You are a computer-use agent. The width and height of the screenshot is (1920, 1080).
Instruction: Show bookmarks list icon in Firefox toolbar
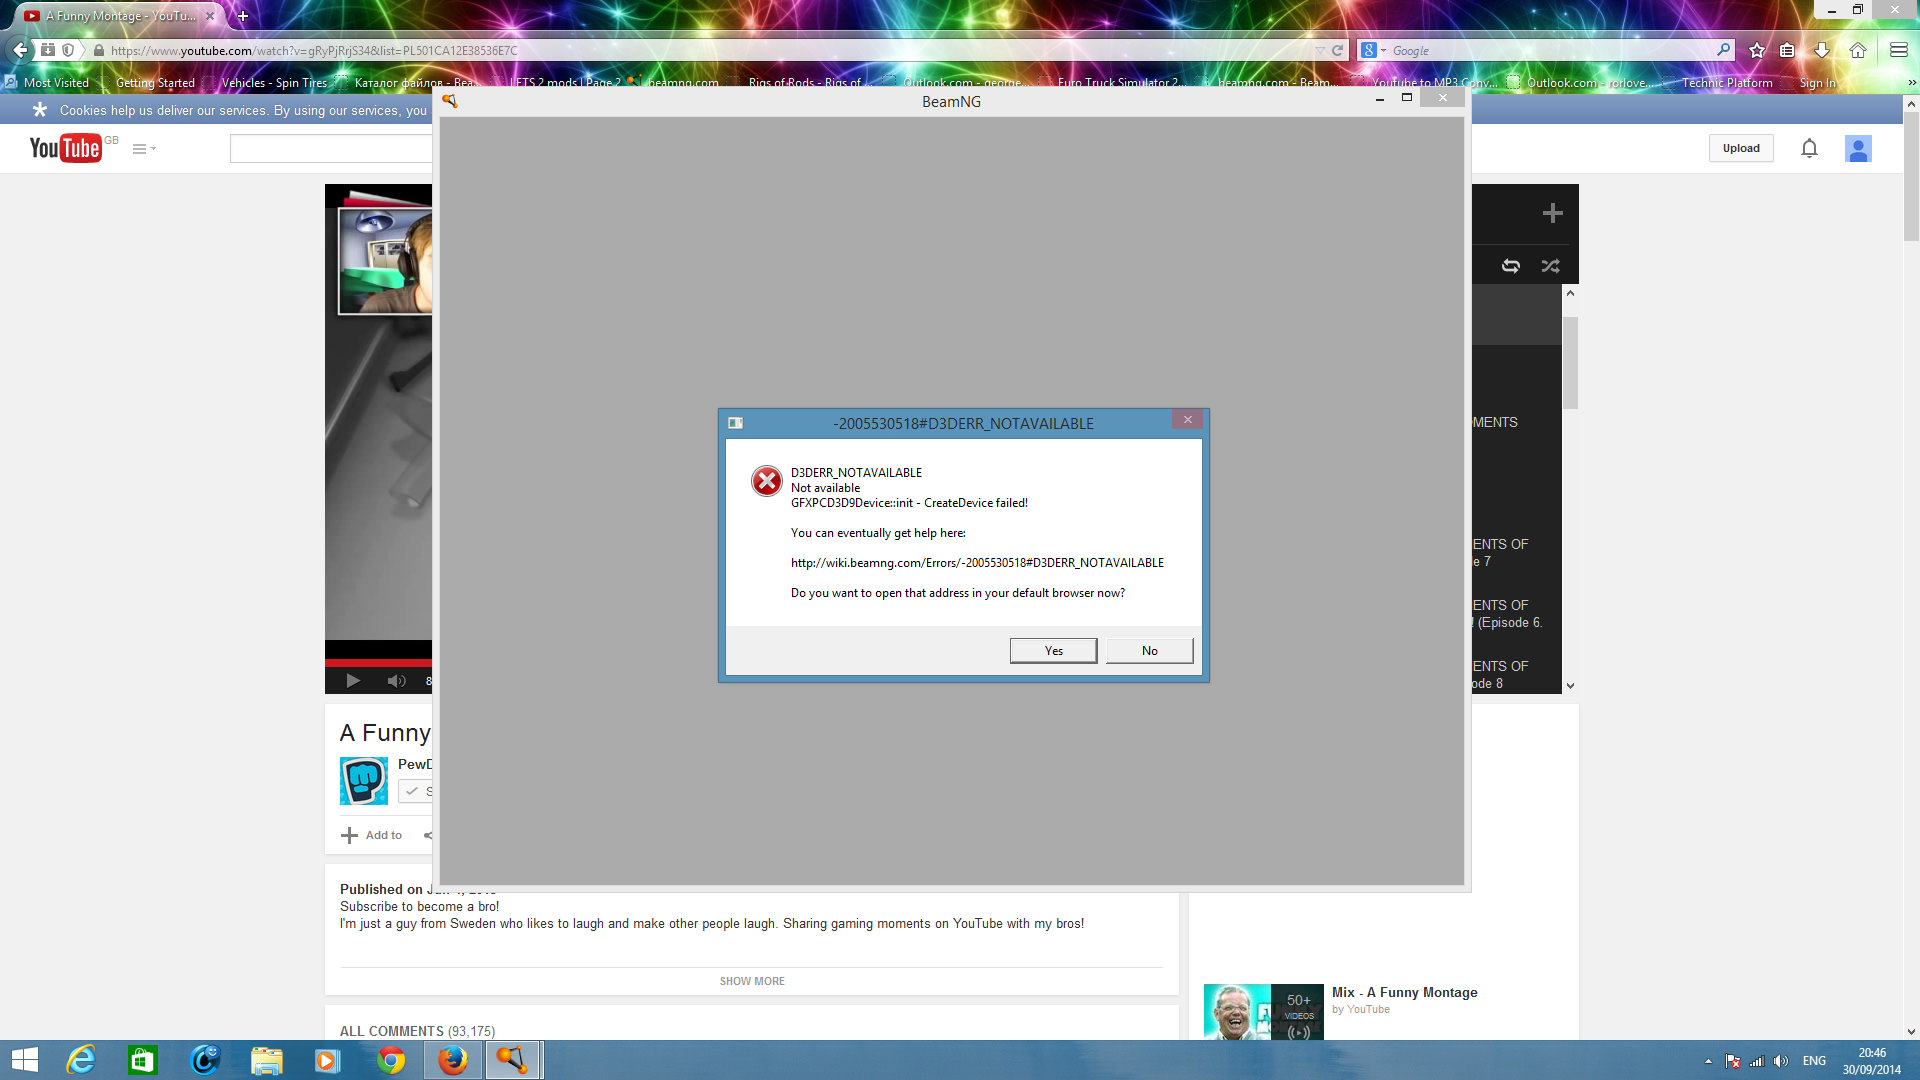(x=1788, y=50)
